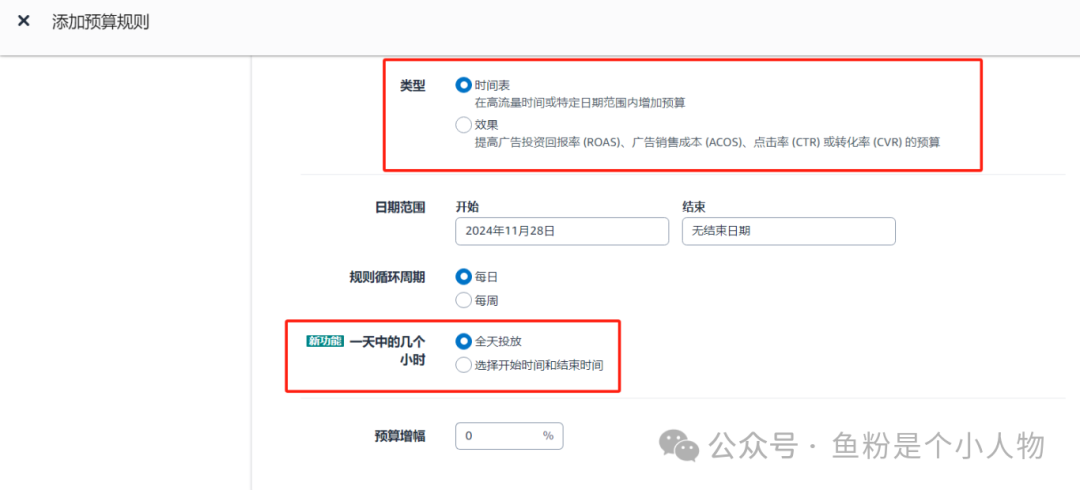Choose 每周 as the rule recurrence

pyautogui.click(x=464, y=300)
